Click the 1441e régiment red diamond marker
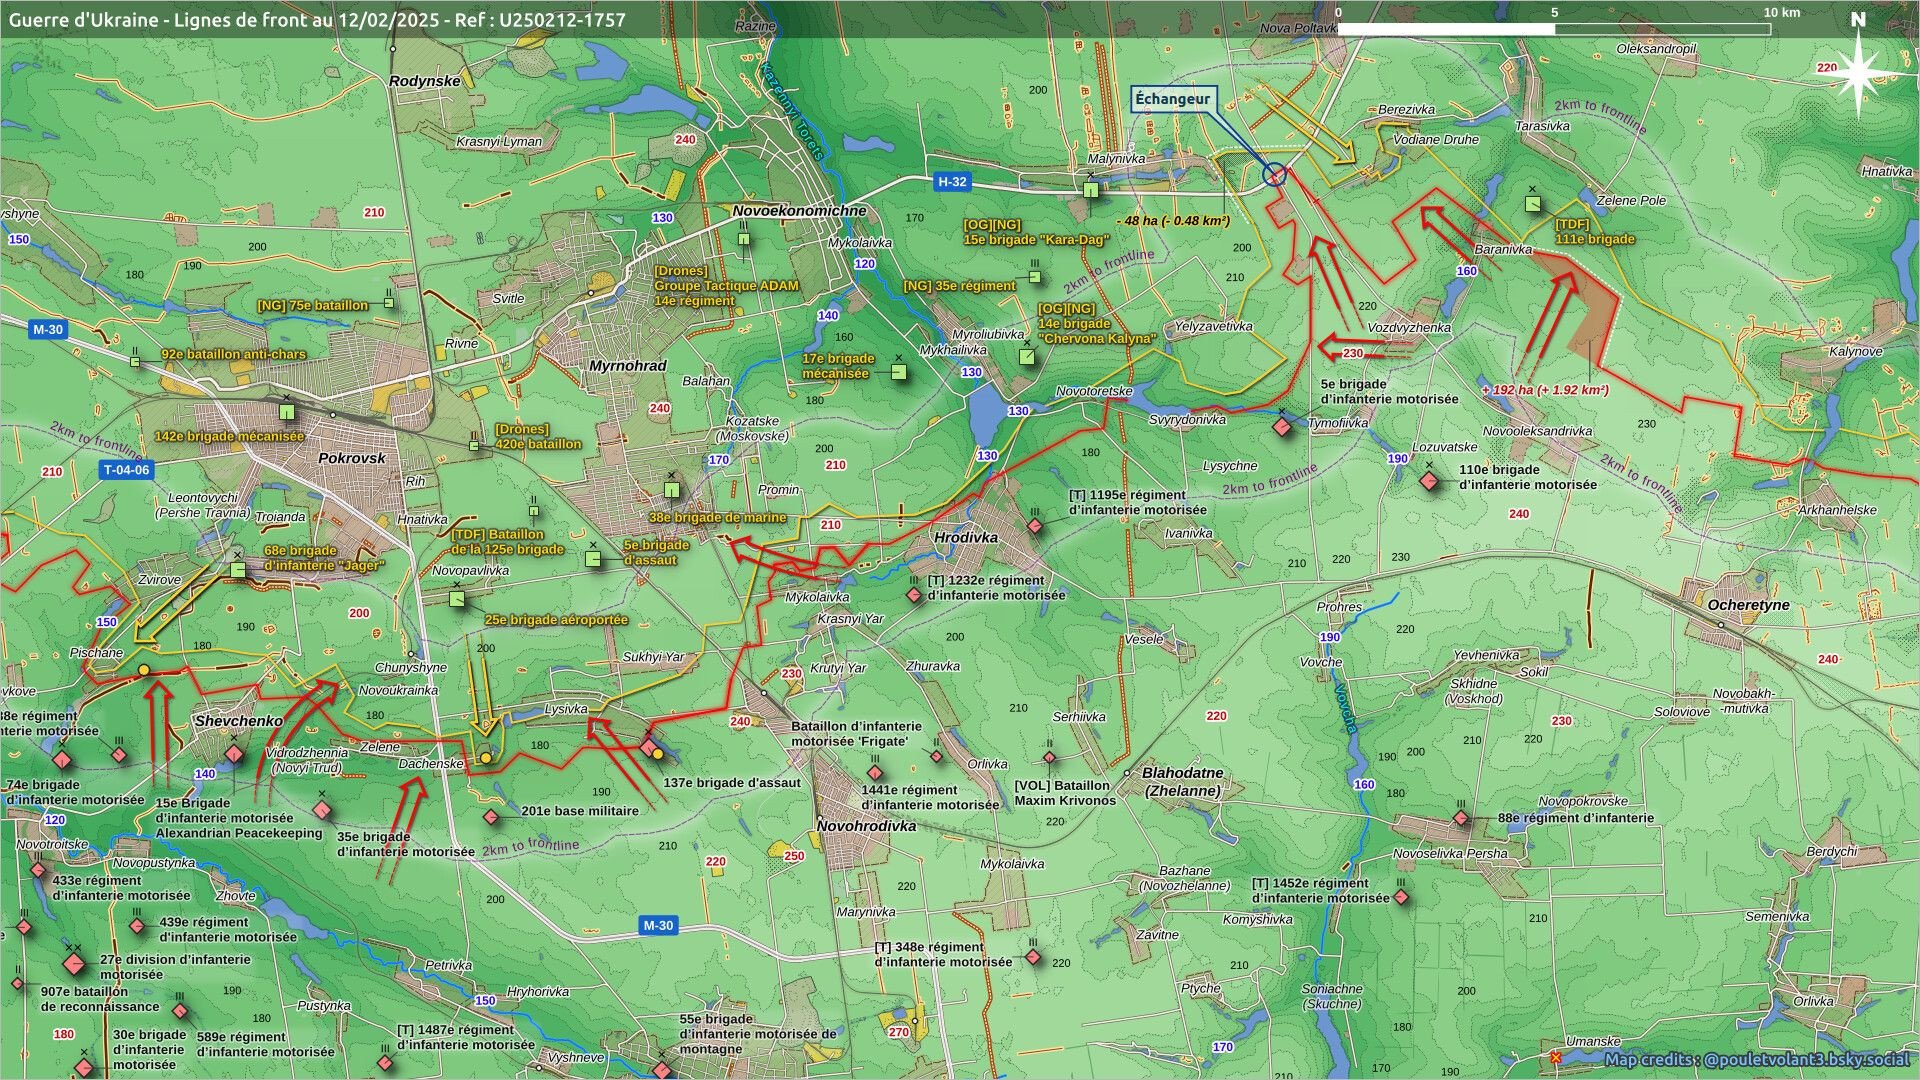The image size is (1920, 1080). click(x=875, y=773)
